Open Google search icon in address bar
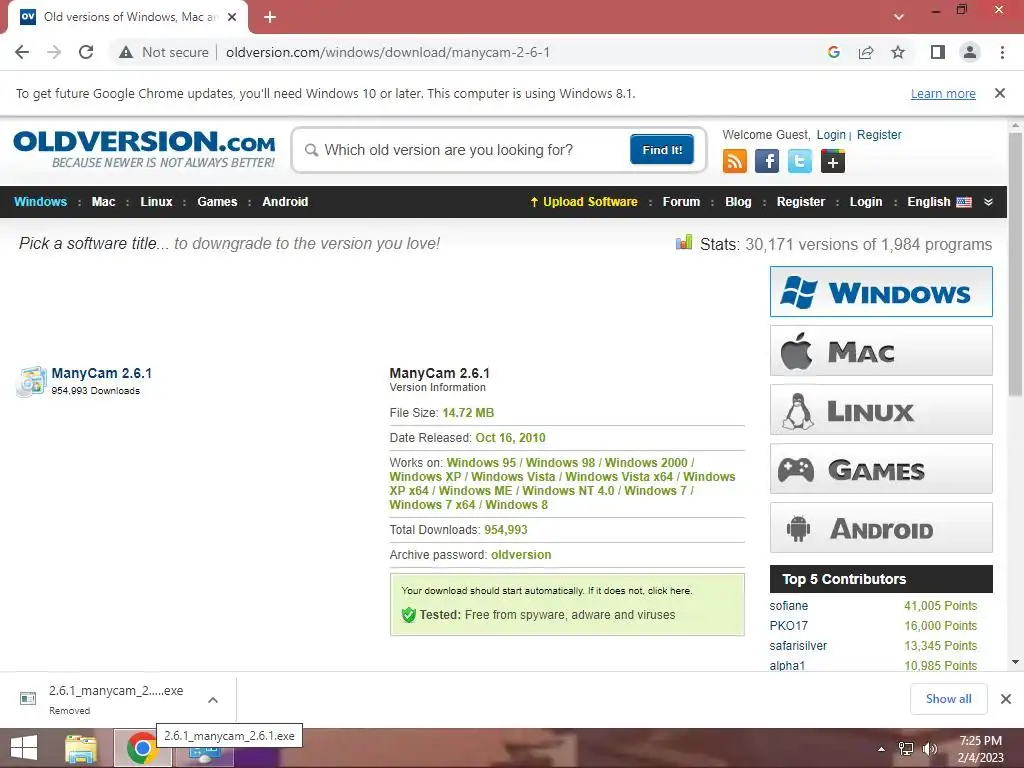This screenshot has height=768, width=1024. coord(833,52)
